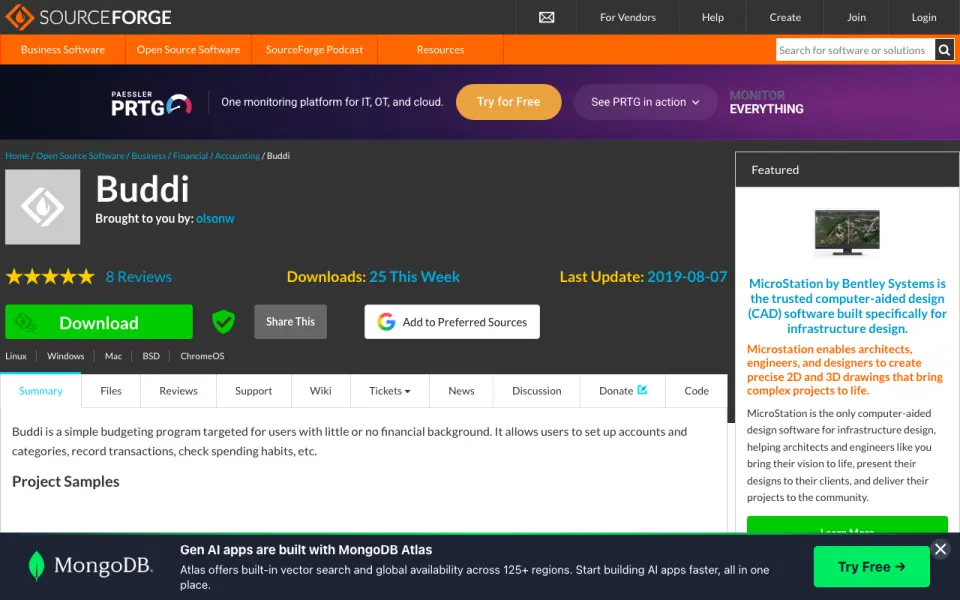
Task: Click Home breadcrumb link
Action: pyautogui.click(x=17, y=156)
